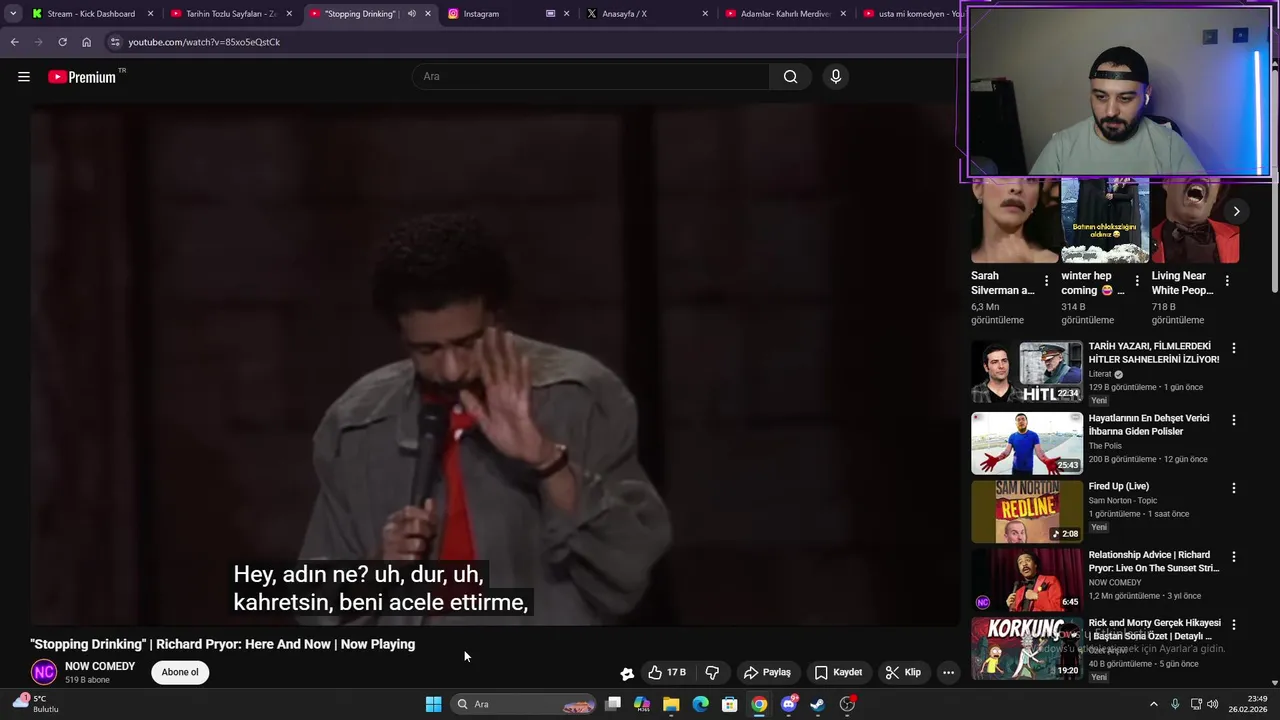Screen dimensions: 1280x720
Task: Open options menu for Living Near White short
Action: 1226,281
